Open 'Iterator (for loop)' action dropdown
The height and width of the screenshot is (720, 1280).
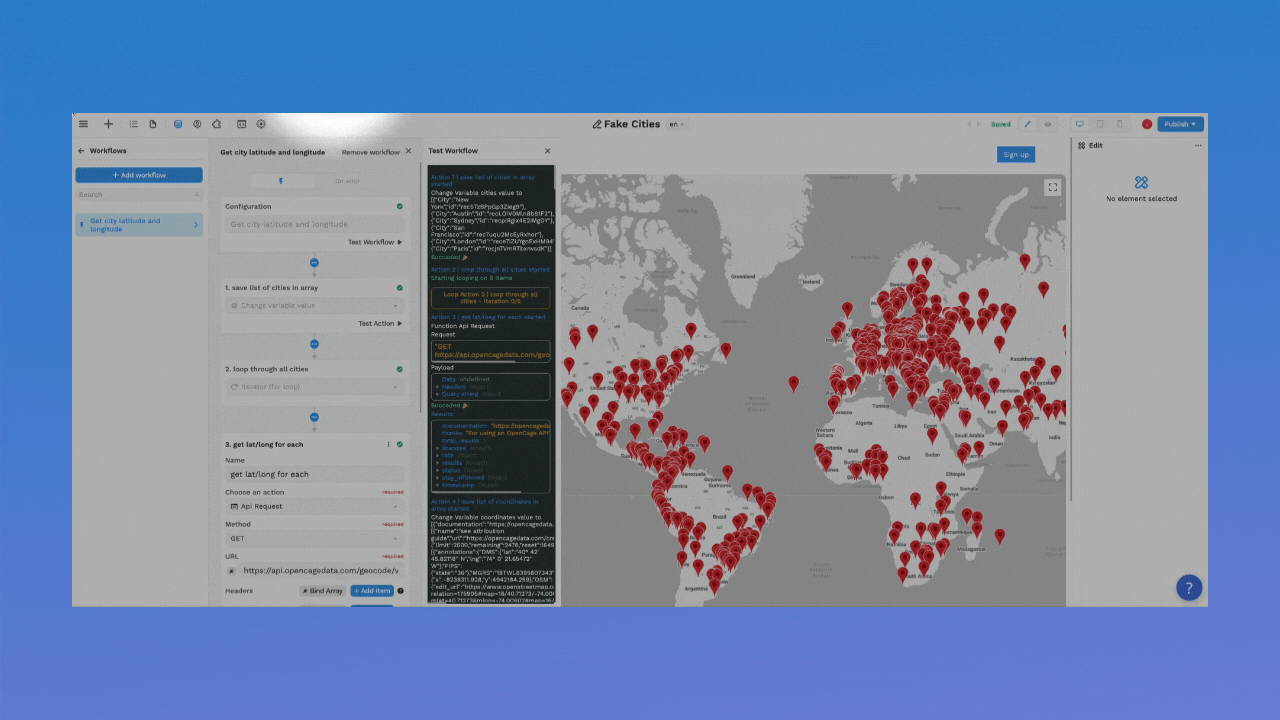[x=315, y=387]
